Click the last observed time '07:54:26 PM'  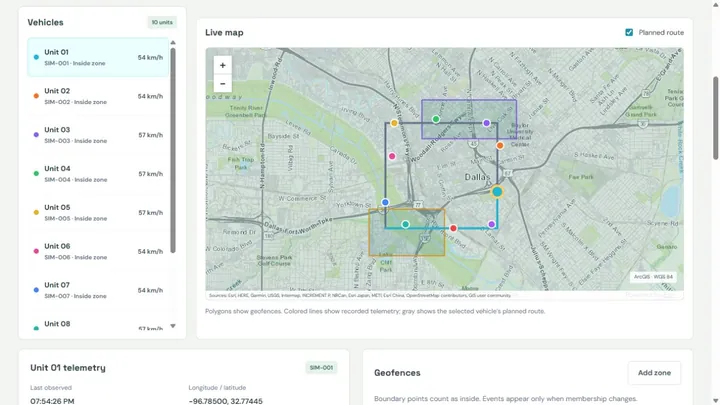pyautogui.click(x=52, y=401)
